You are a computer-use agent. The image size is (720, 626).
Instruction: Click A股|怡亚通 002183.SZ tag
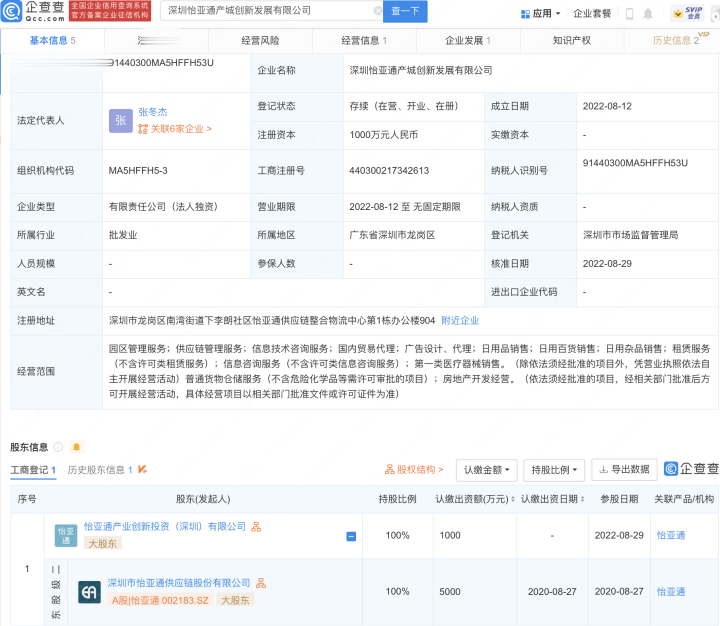pyautogui.click(x=160, y=600)
